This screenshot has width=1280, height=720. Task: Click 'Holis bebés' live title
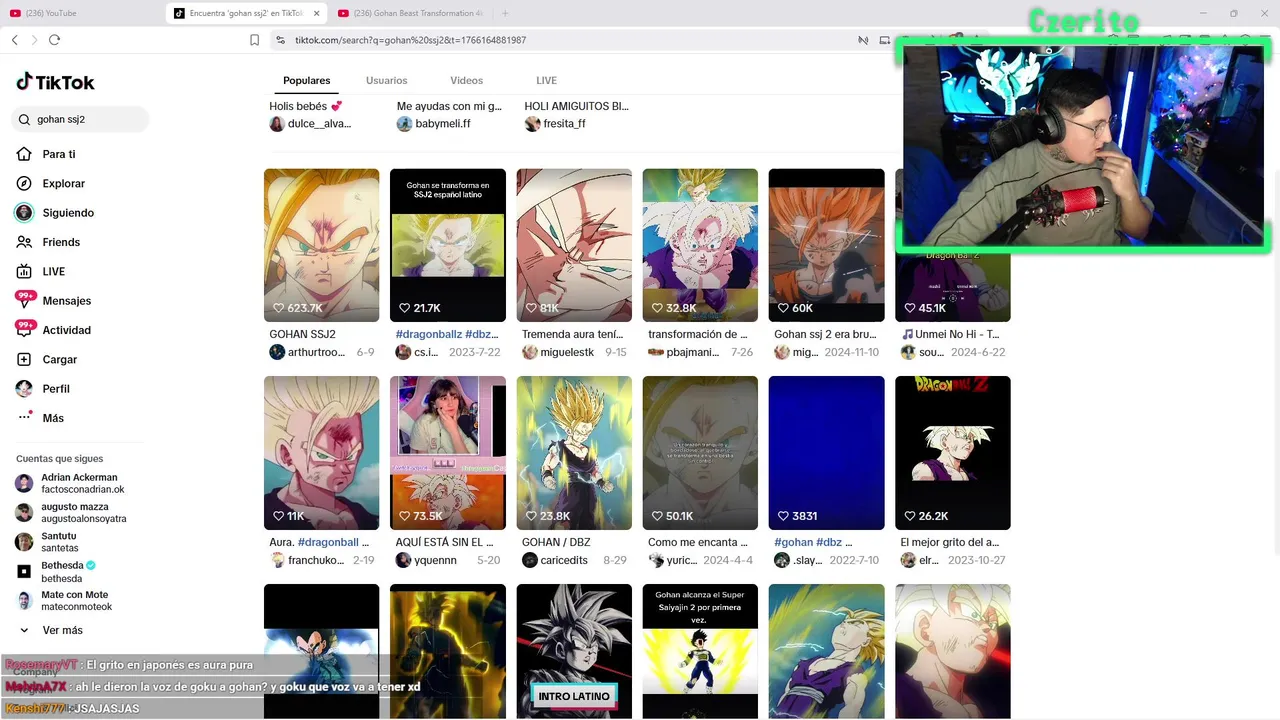(x=305, y=106)
